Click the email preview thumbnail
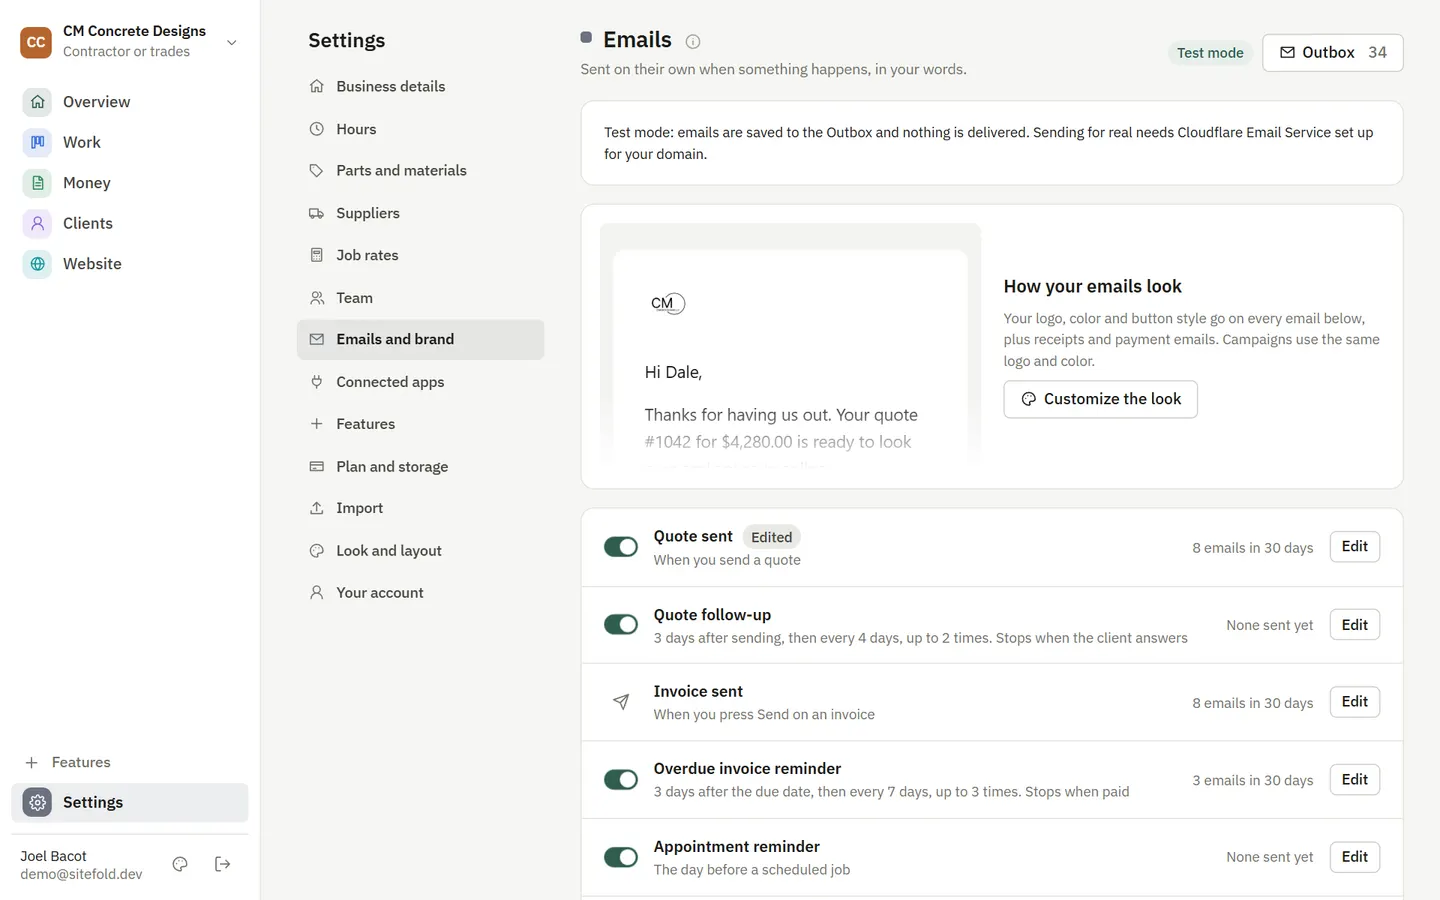The height and width of the screenshot is (900, 1440). click(x=790, y=345)
